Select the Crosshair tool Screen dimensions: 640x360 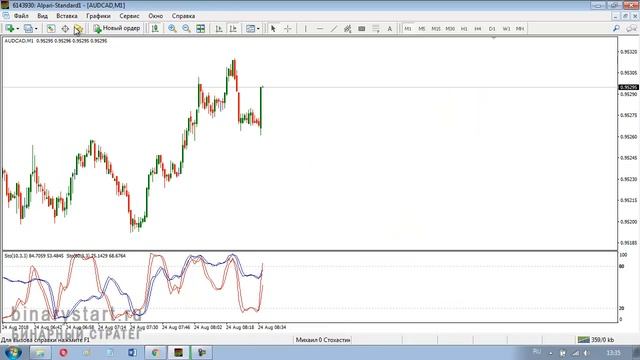(288, 29)
